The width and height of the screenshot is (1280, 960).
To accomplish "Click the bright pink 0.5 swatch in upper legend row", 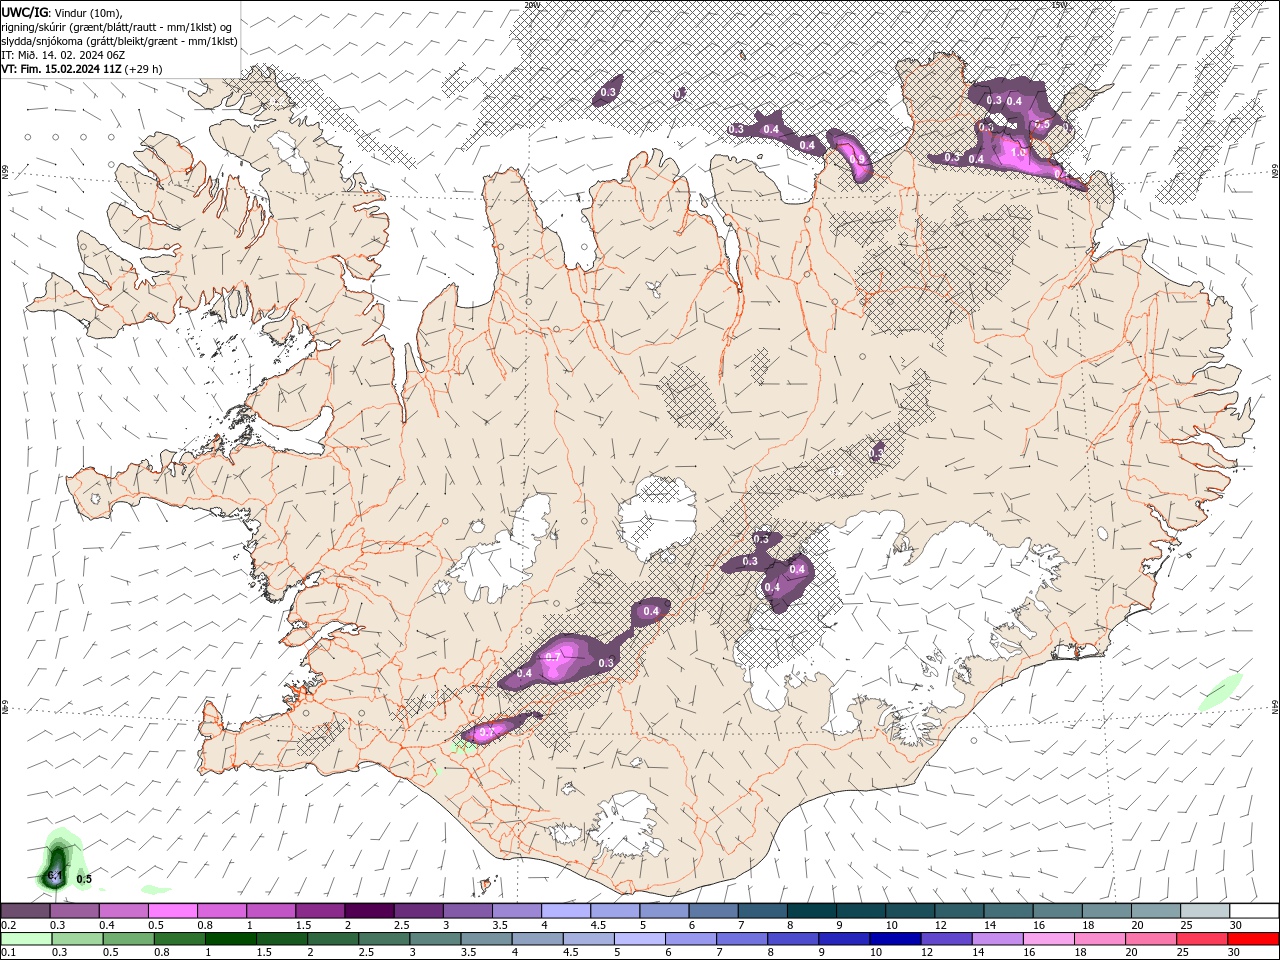I will [x=173, y=911].
